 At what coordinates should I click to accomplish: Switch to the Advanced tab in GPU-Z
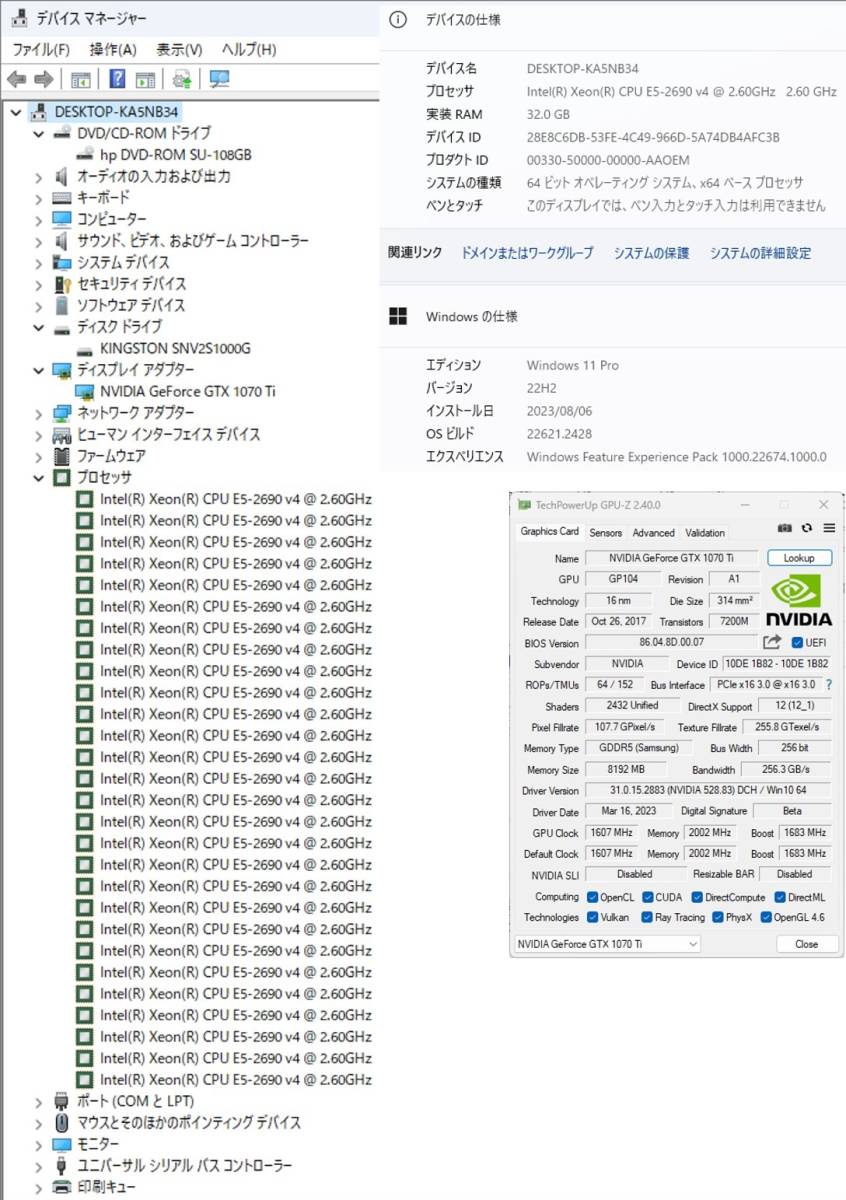tap(653, 533)
